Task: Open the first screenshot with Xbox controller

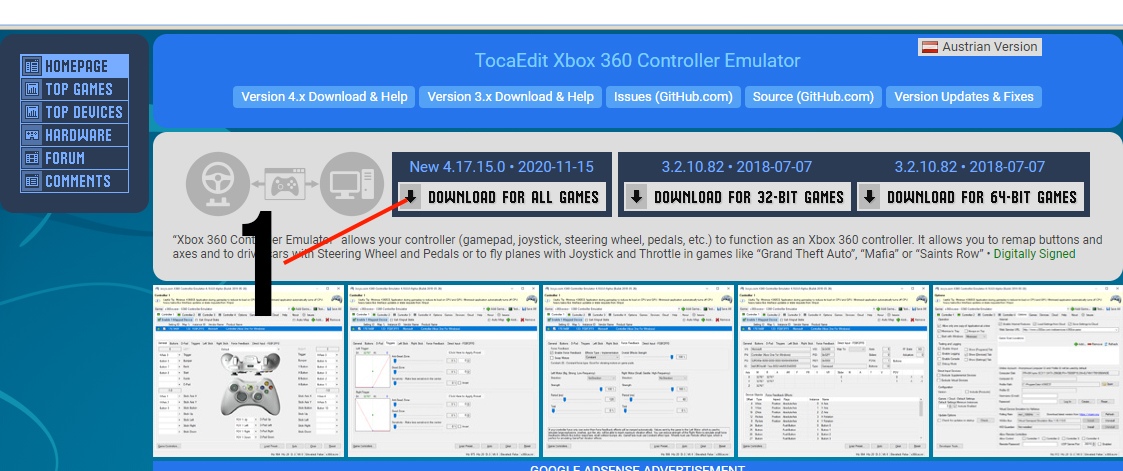Action: tap(247, 370)
